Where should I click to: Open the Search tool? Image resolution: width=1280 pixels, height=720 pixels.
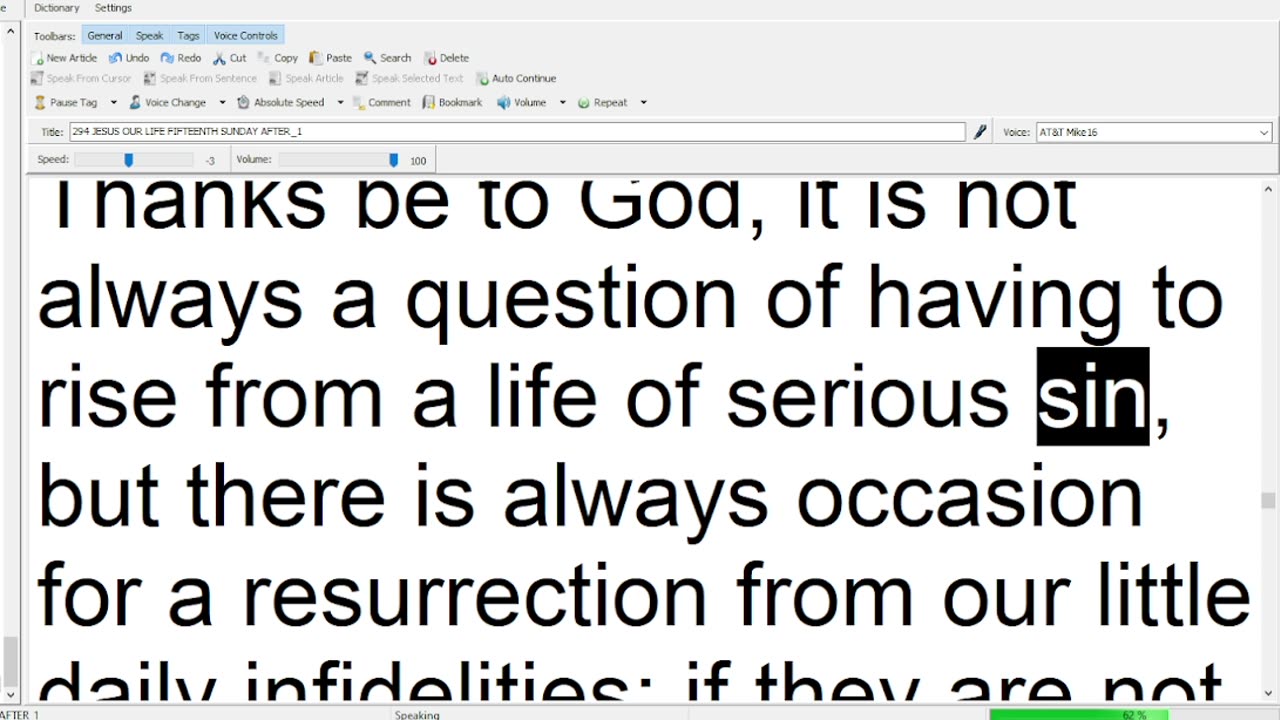pos(388,58)
